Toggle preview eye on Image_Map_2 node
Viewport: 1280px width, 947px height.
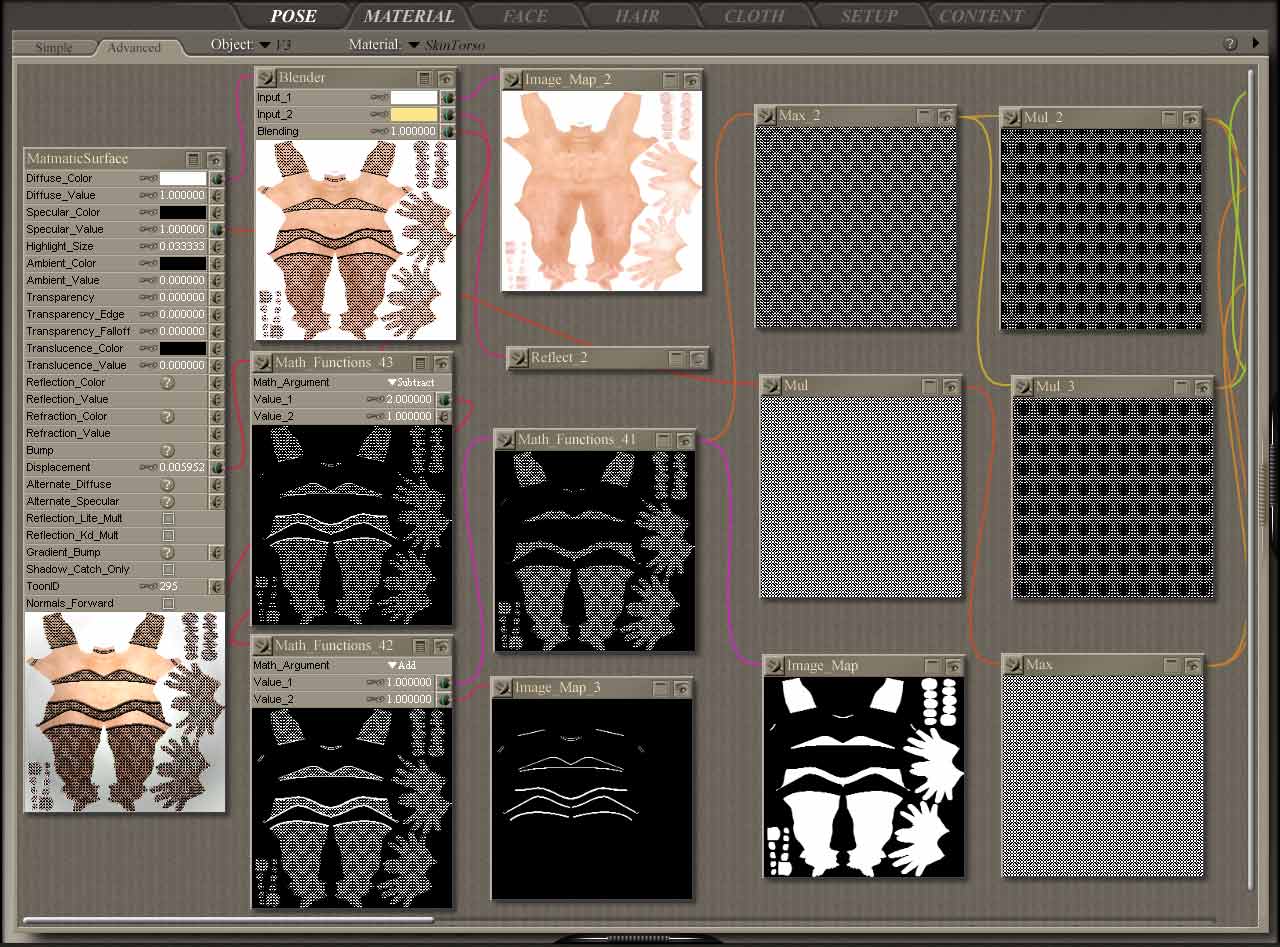pos(690,80)
